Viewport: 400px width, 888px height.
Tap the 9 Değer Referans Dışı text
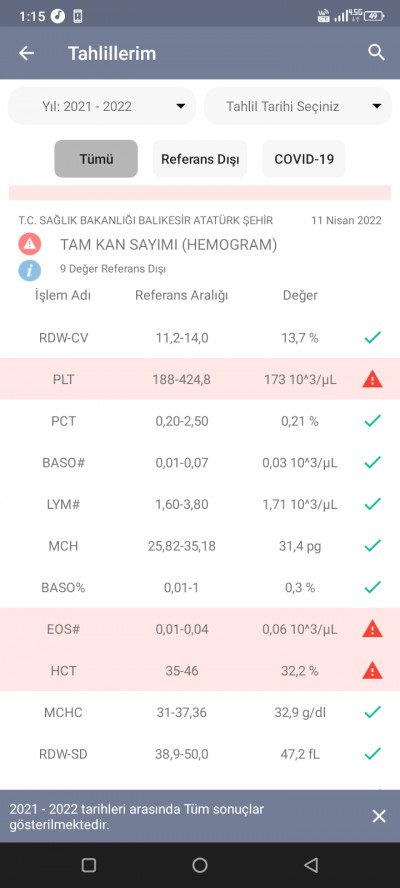(x=113, y=270)
